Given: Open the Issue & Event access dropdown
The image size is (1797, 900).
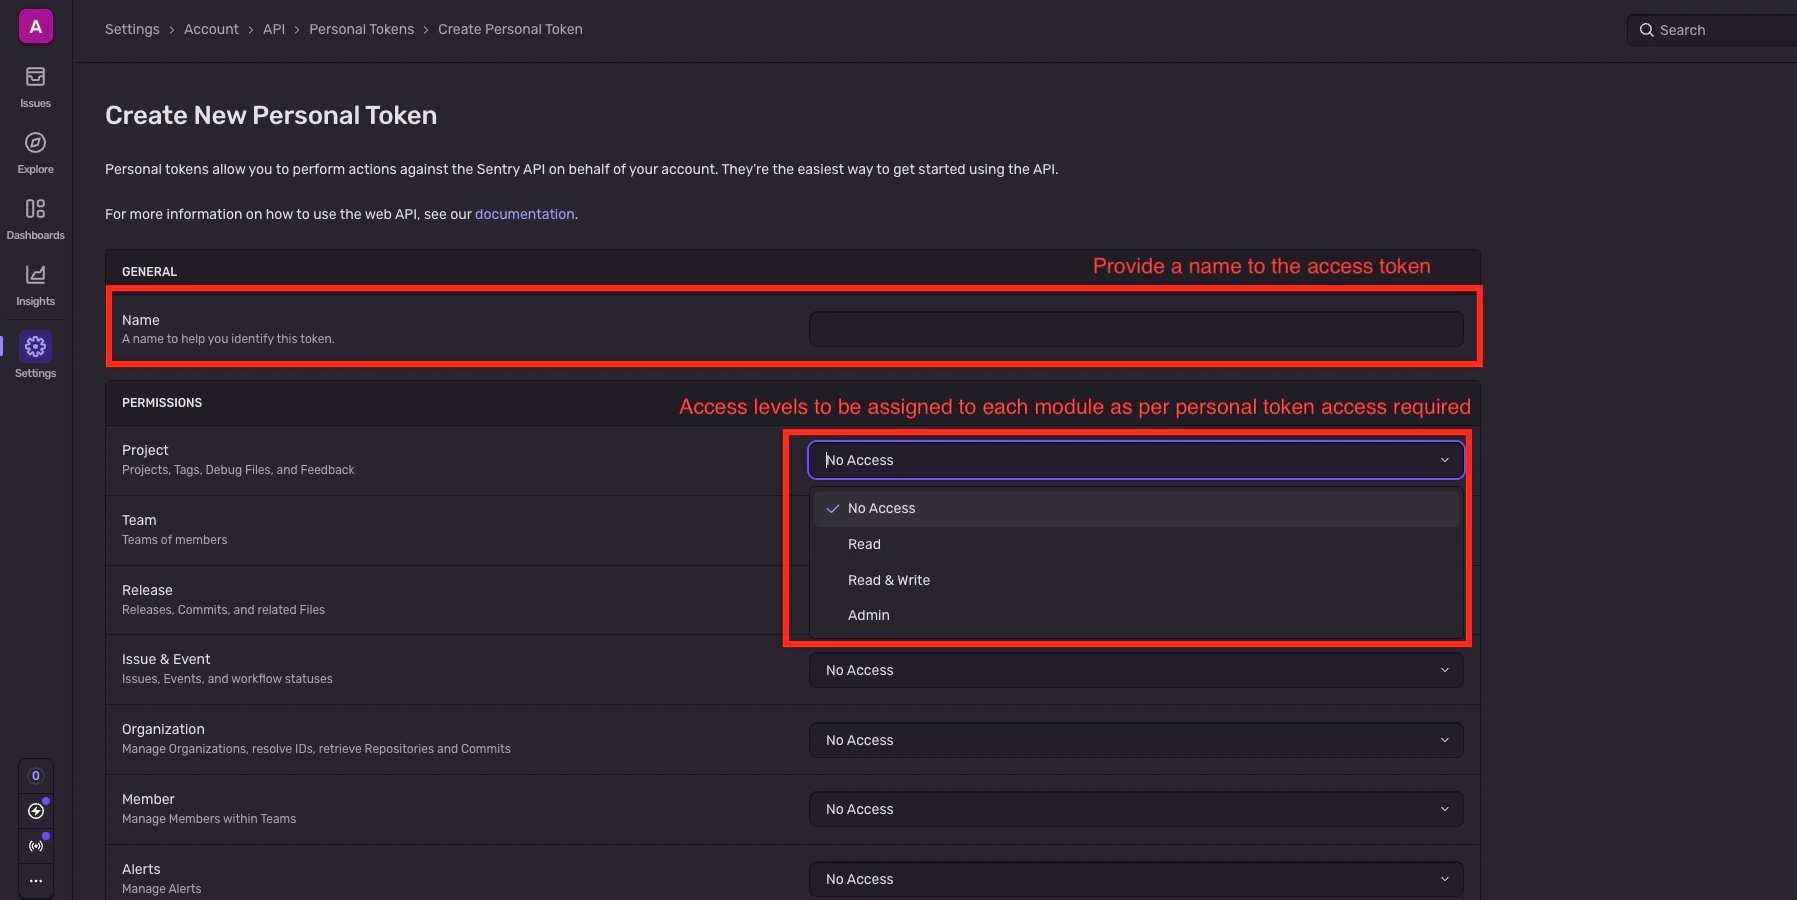Looking at the screenshot, I should (x=1135, y=670).
